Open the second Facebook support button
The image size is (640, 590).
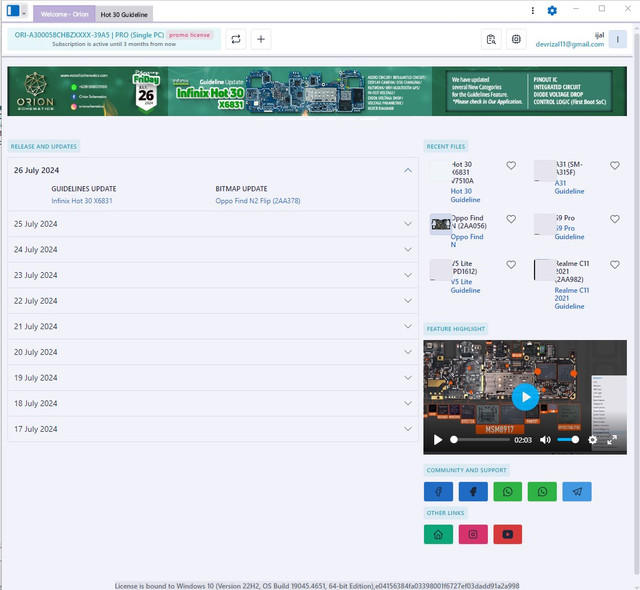[x=473, y=491]
